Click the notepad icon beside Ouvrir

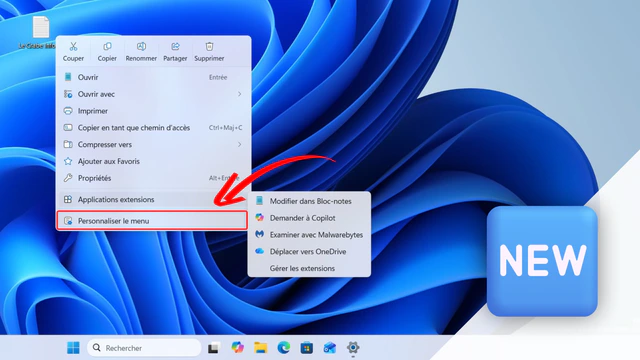[68, 77]
